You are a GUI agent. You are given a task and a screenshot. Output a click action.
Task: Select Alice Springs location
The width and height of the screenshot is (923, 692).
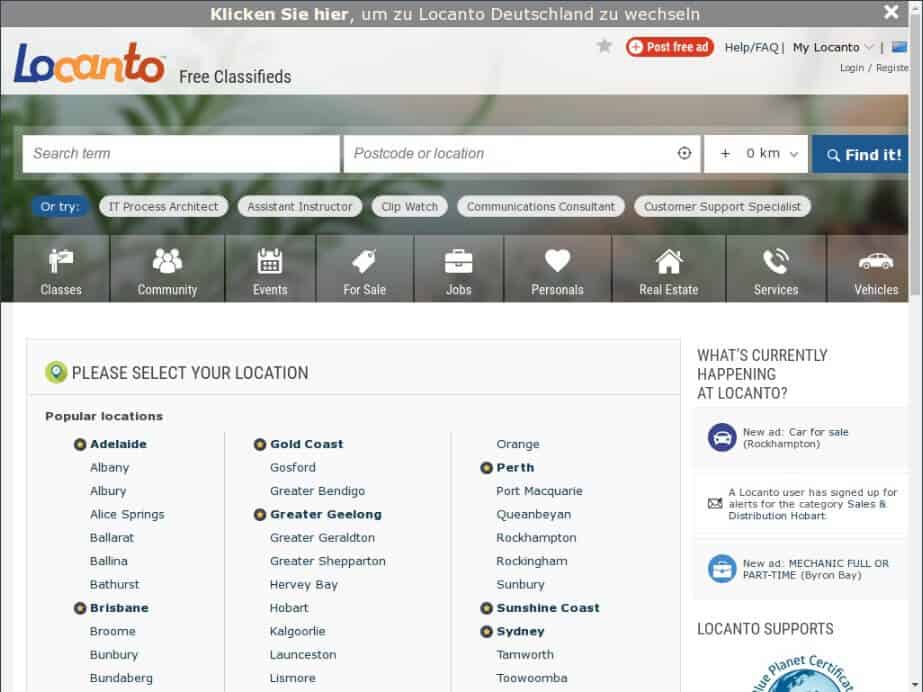point(127,515)
